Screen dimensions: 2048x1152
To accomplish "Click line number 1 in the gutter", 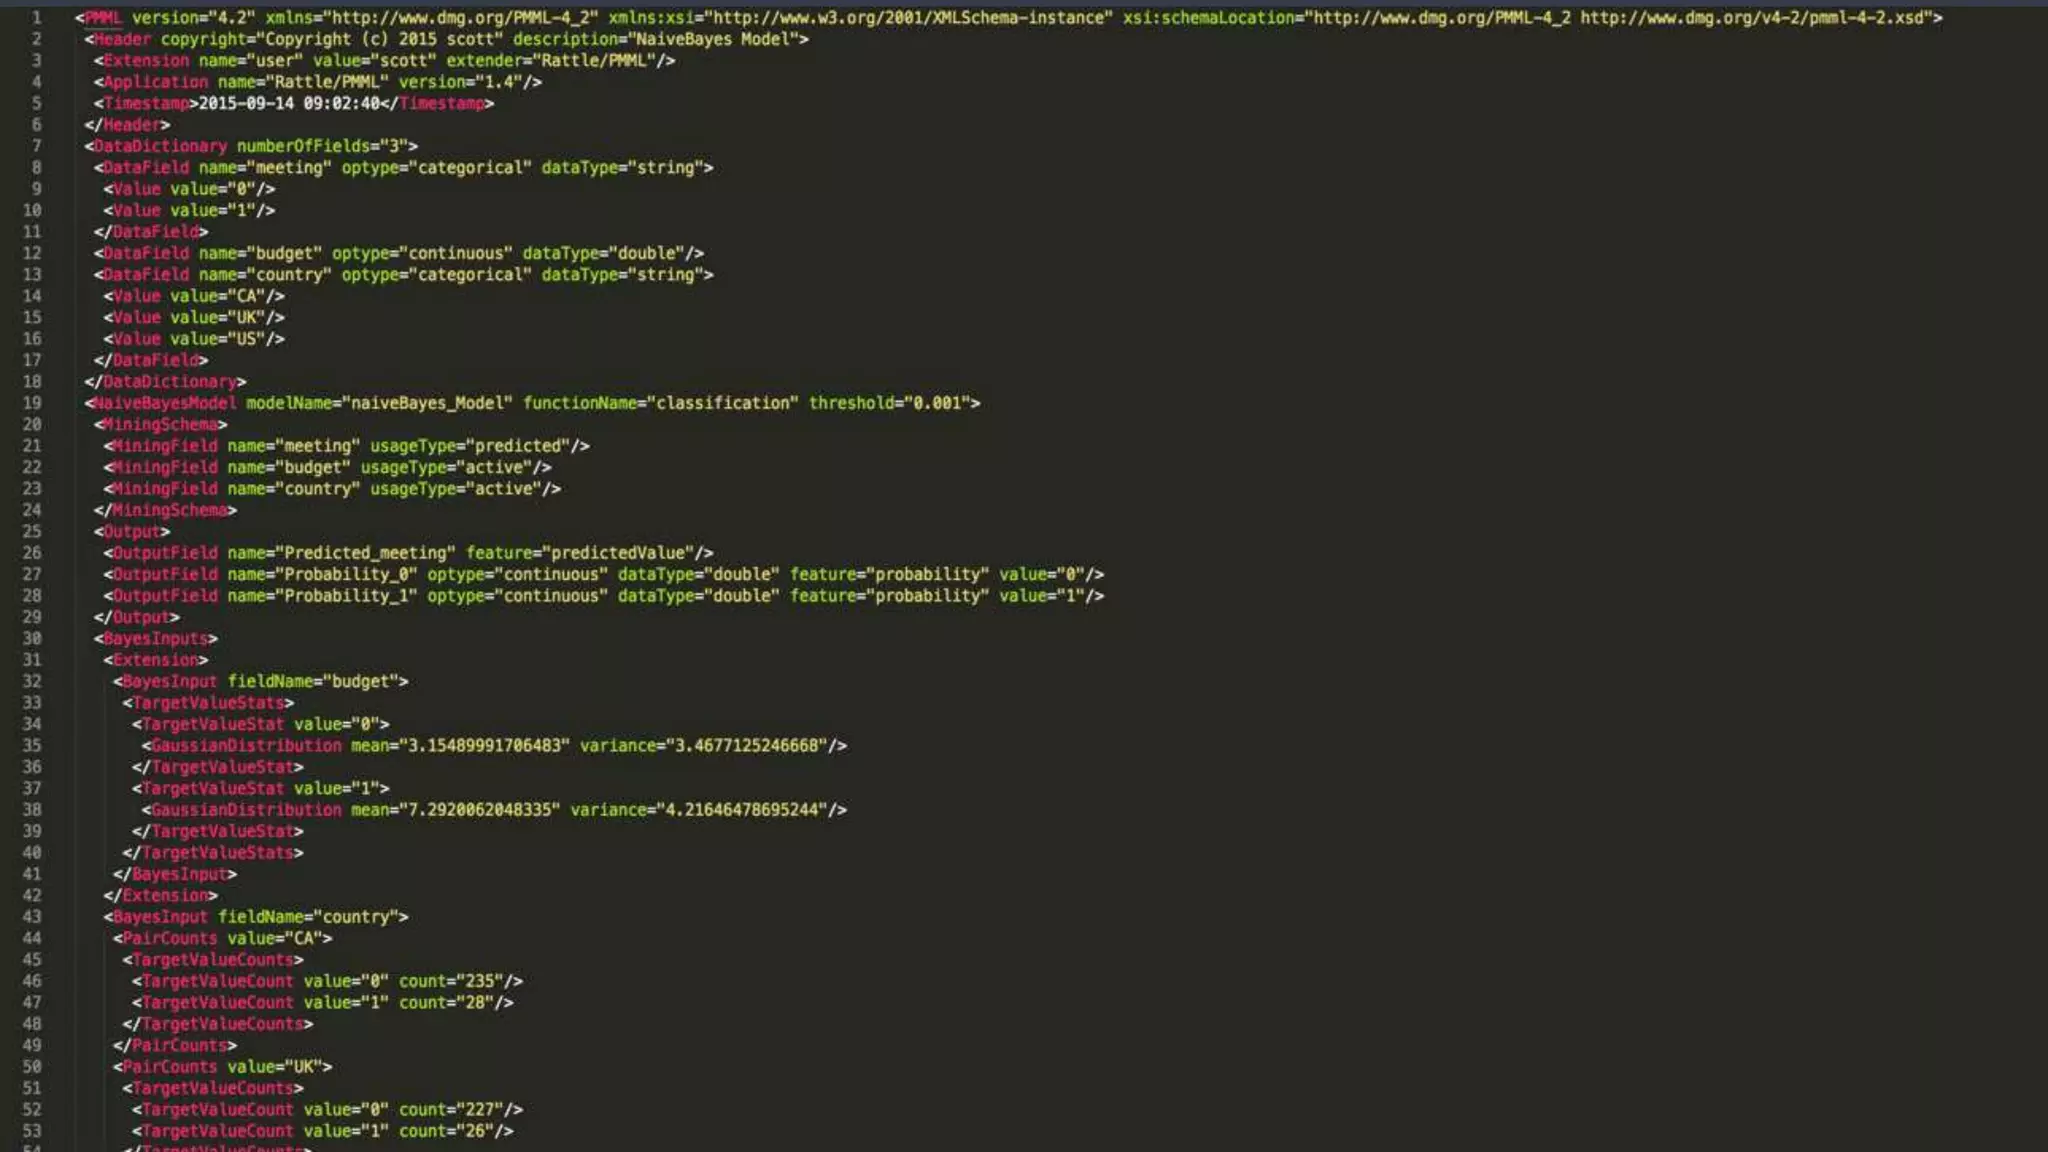I will [x=36, y=18].
